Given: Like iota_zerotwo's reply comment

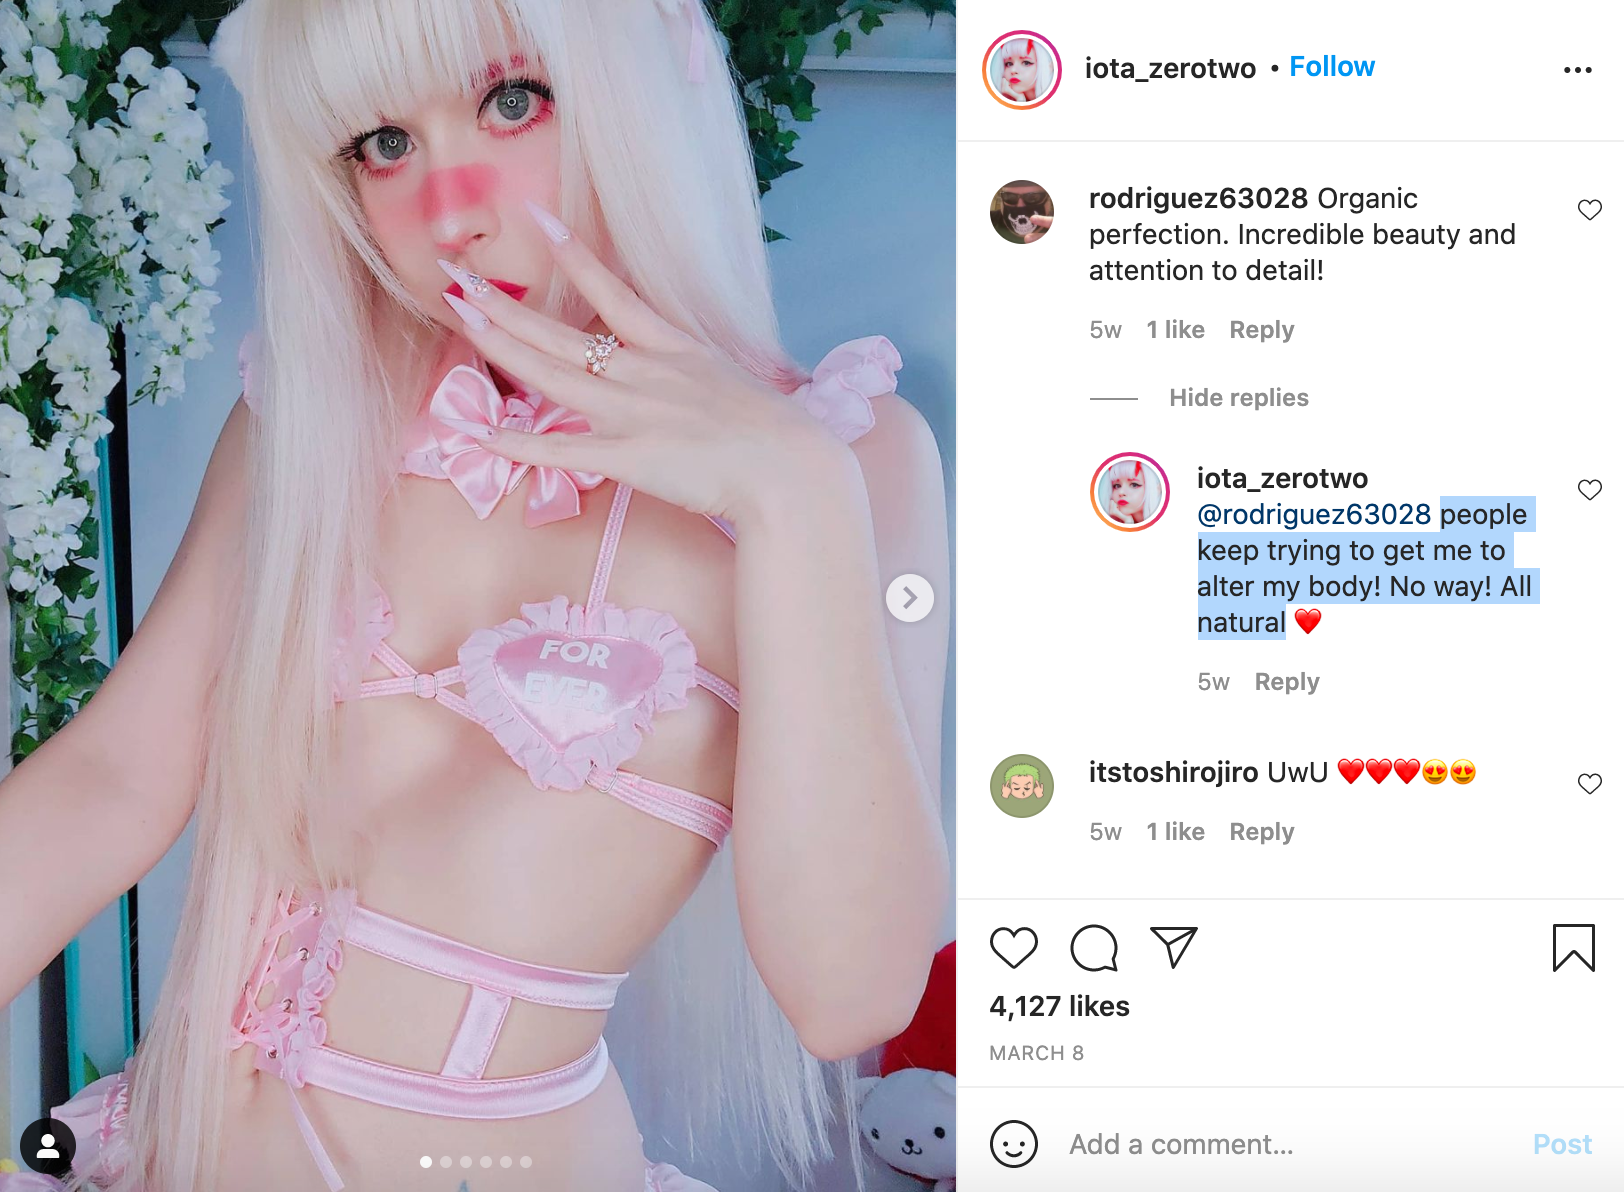Looking at the screenshot, I should 1589,490.
